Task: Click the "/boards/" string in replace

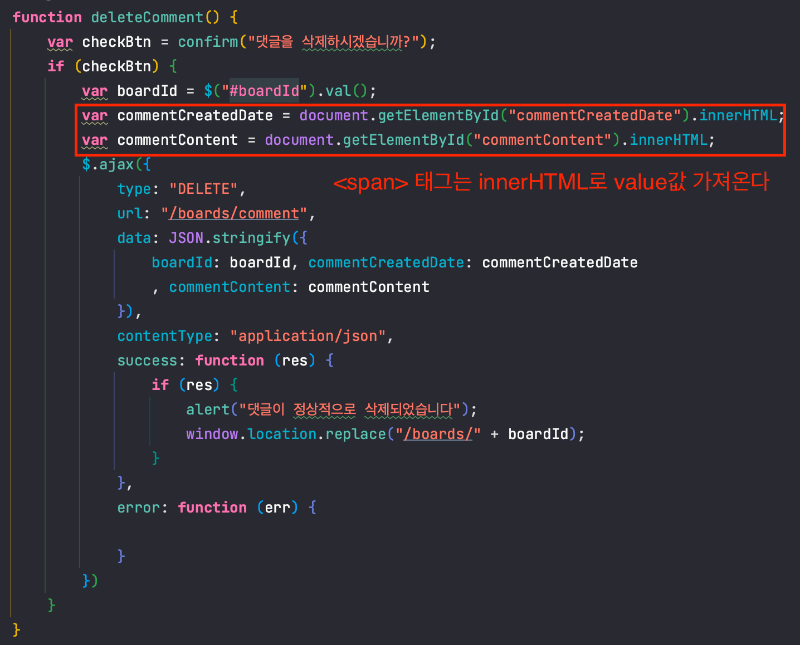Action: [x=438, y=434]
